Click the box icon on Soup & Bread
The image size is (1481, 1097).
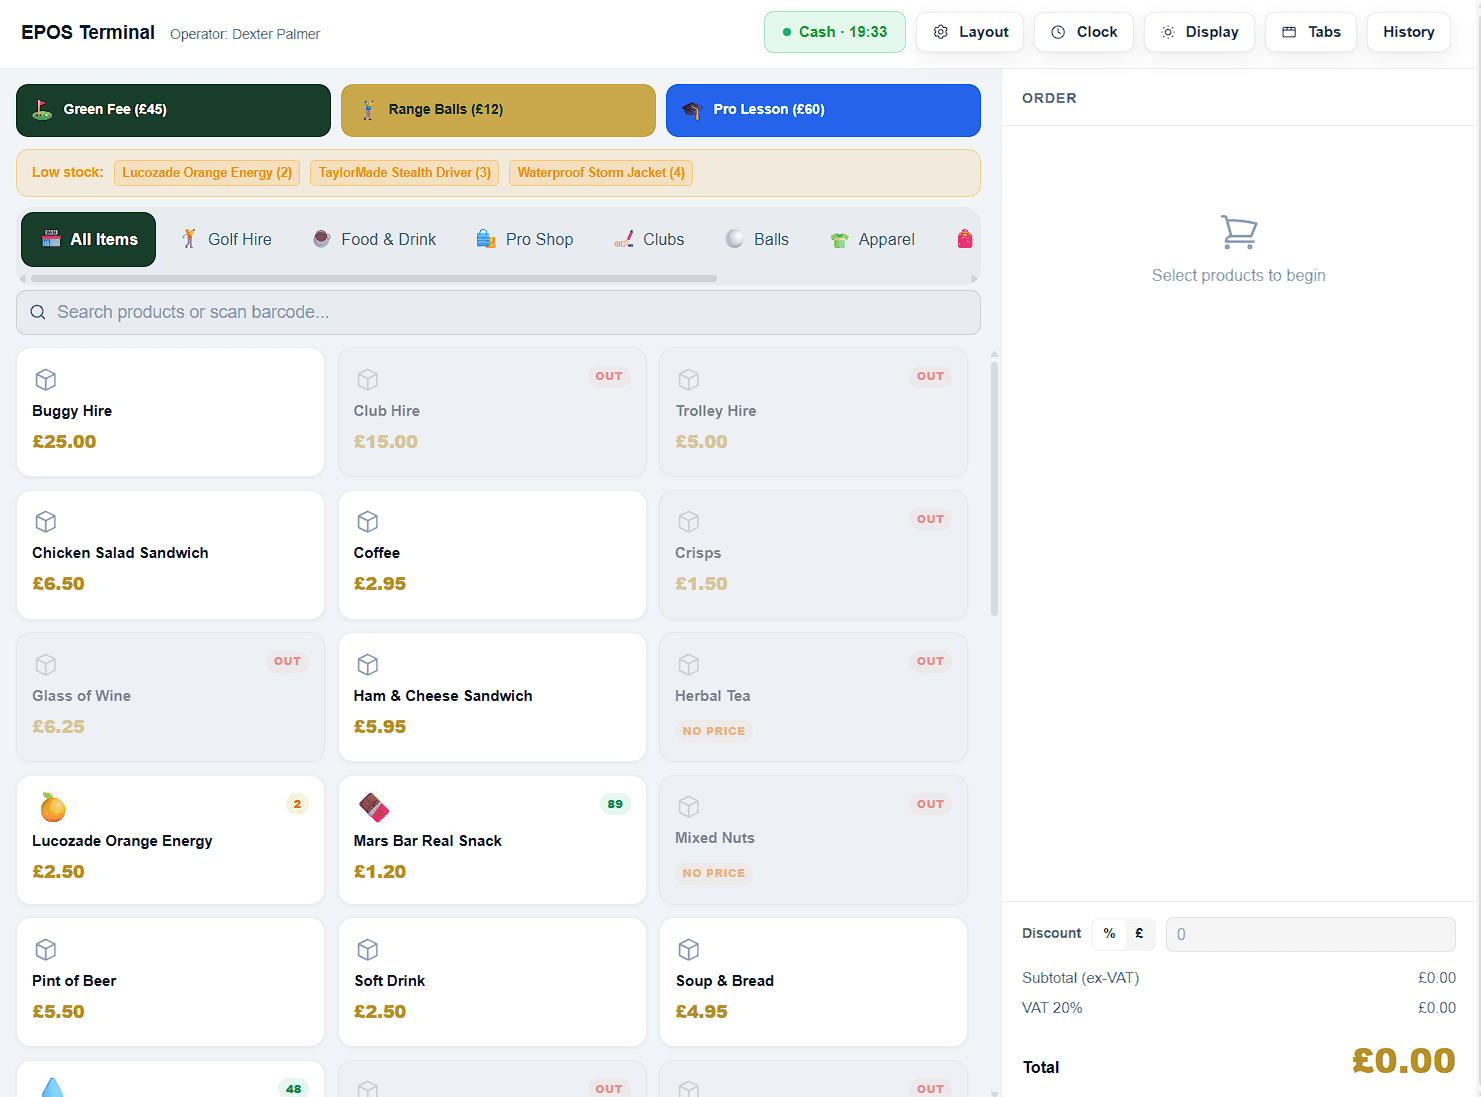(689, 949)
